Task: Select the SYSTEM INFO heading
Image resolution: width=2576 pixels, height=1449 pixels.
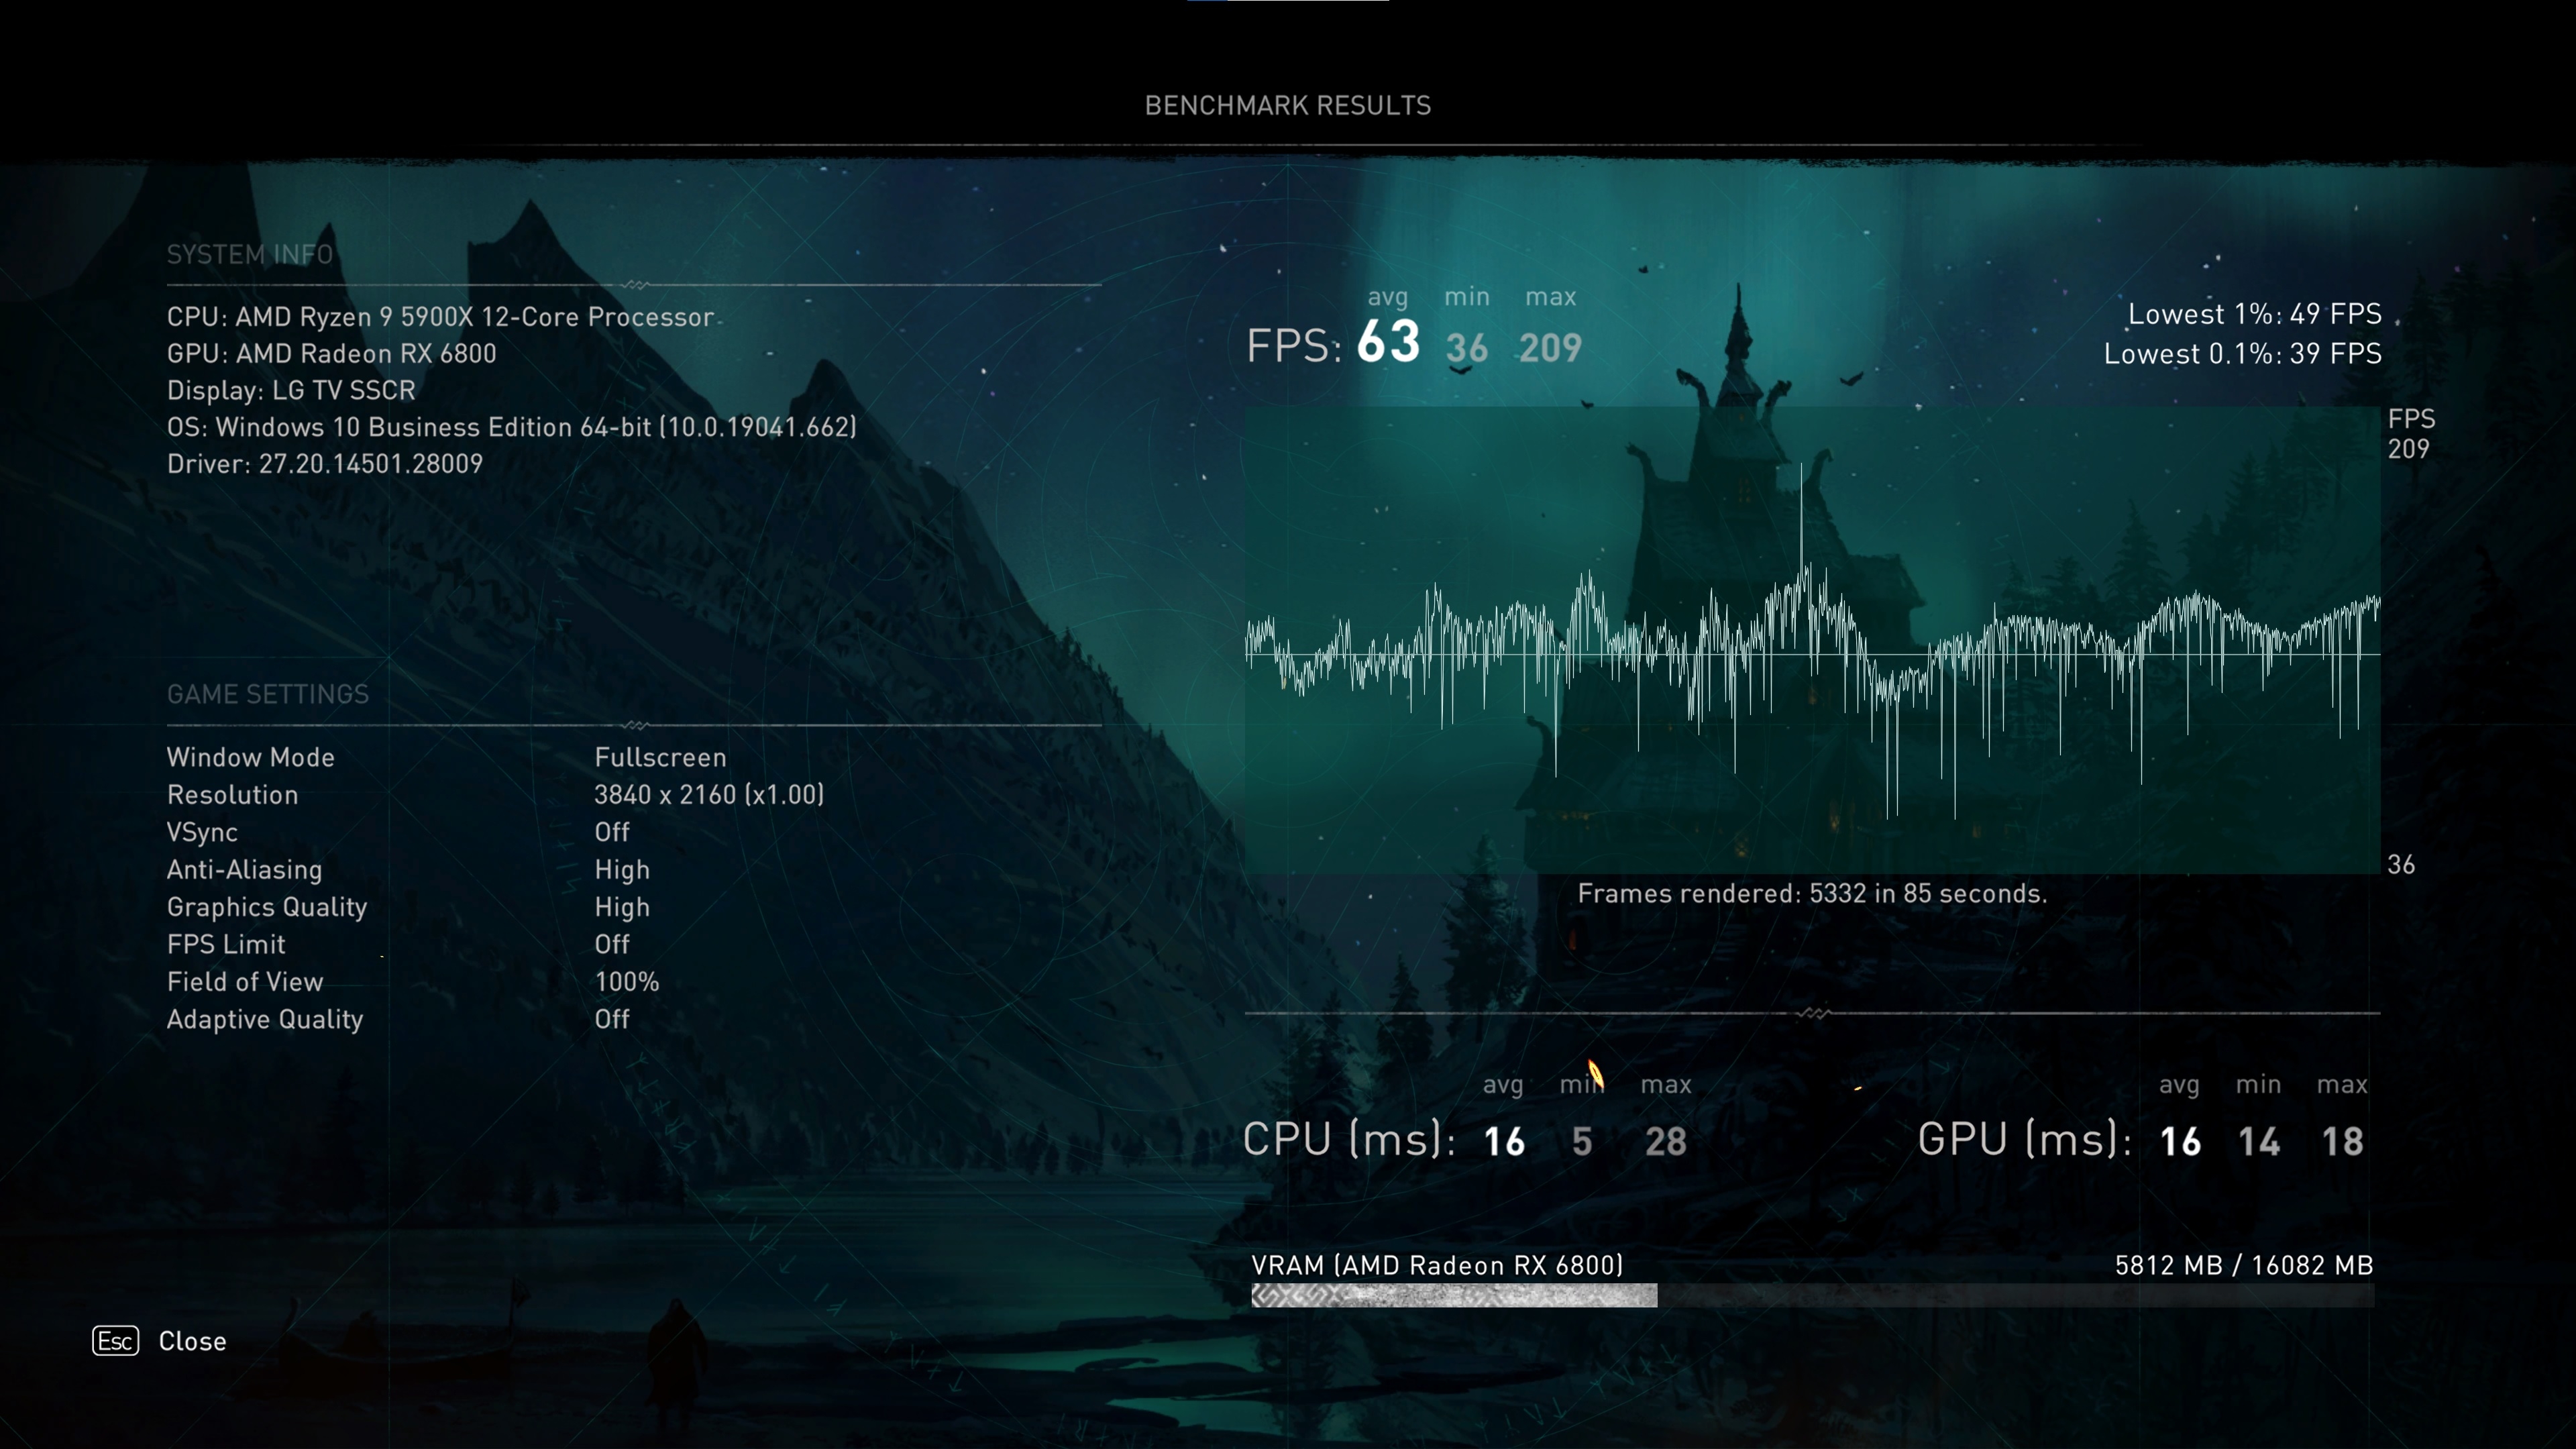Action: pos(250,255)
